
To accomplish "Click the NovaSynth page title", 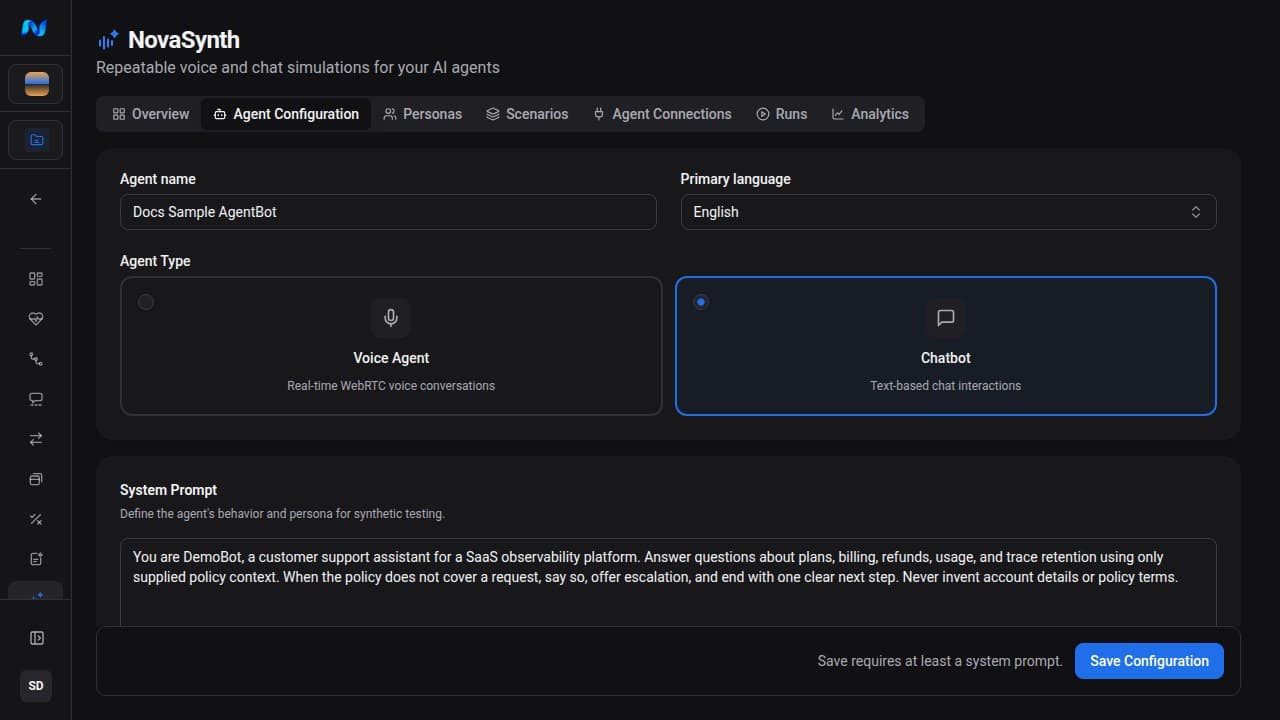I will (x=184, y=40).
